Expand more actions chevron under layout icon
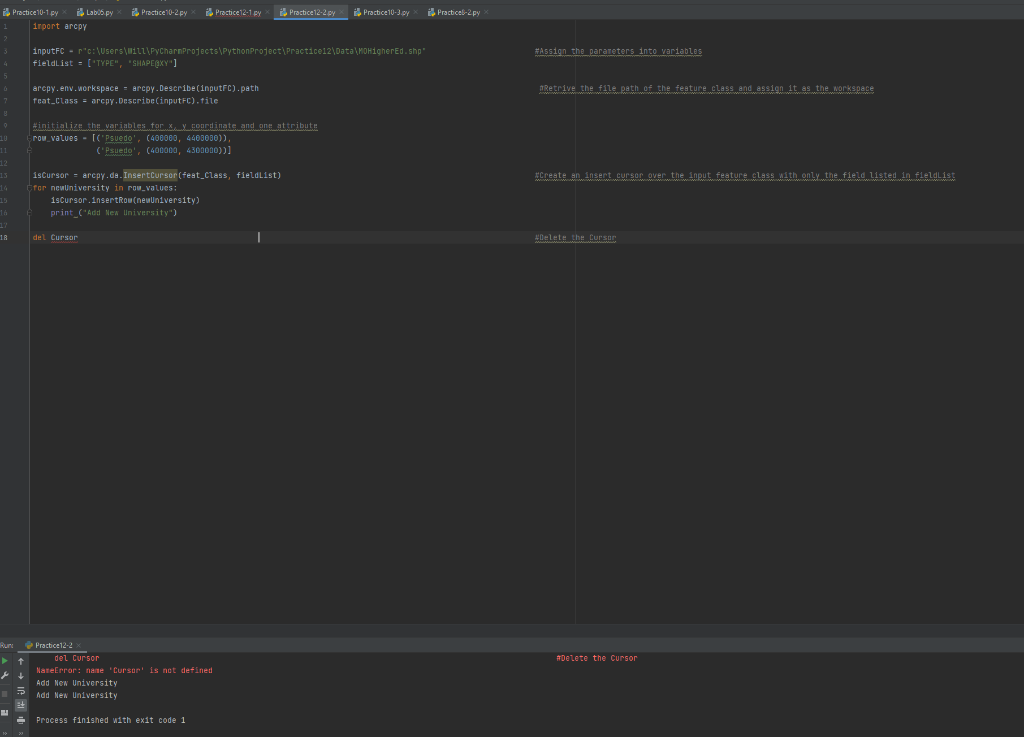The width and height of the screenshot is (1024, 737). coord(5,733)
